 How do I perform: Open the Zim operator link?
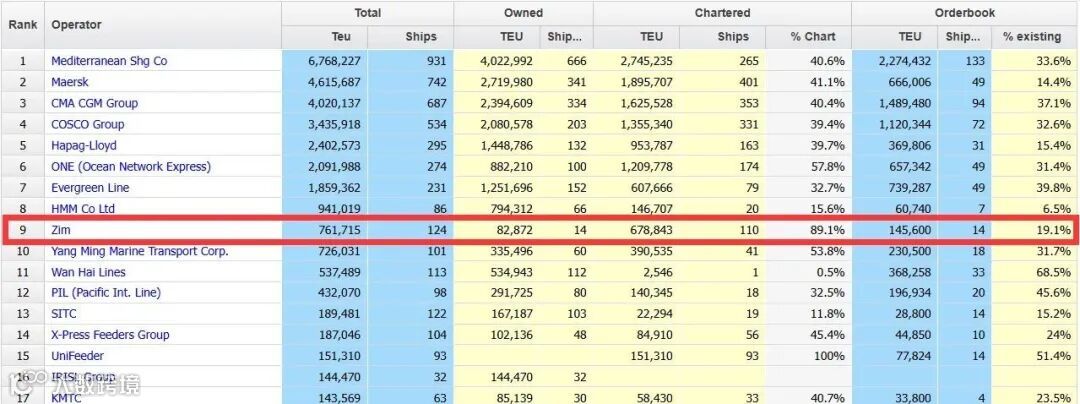click(61, 231)
